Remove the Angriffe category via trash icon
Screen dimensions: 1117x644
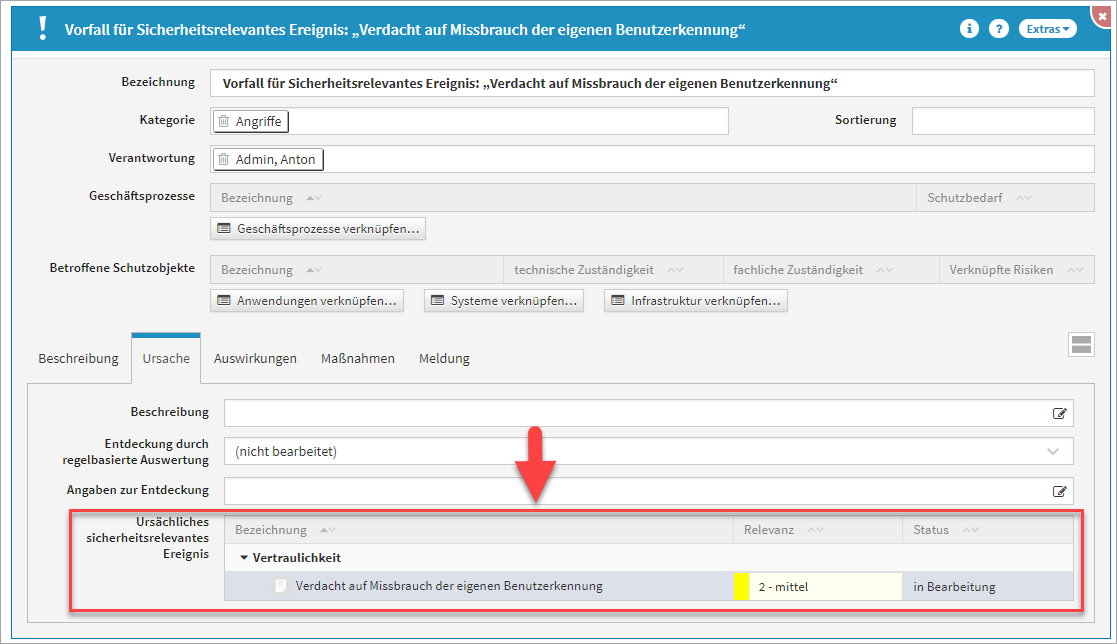click(224, 122)
